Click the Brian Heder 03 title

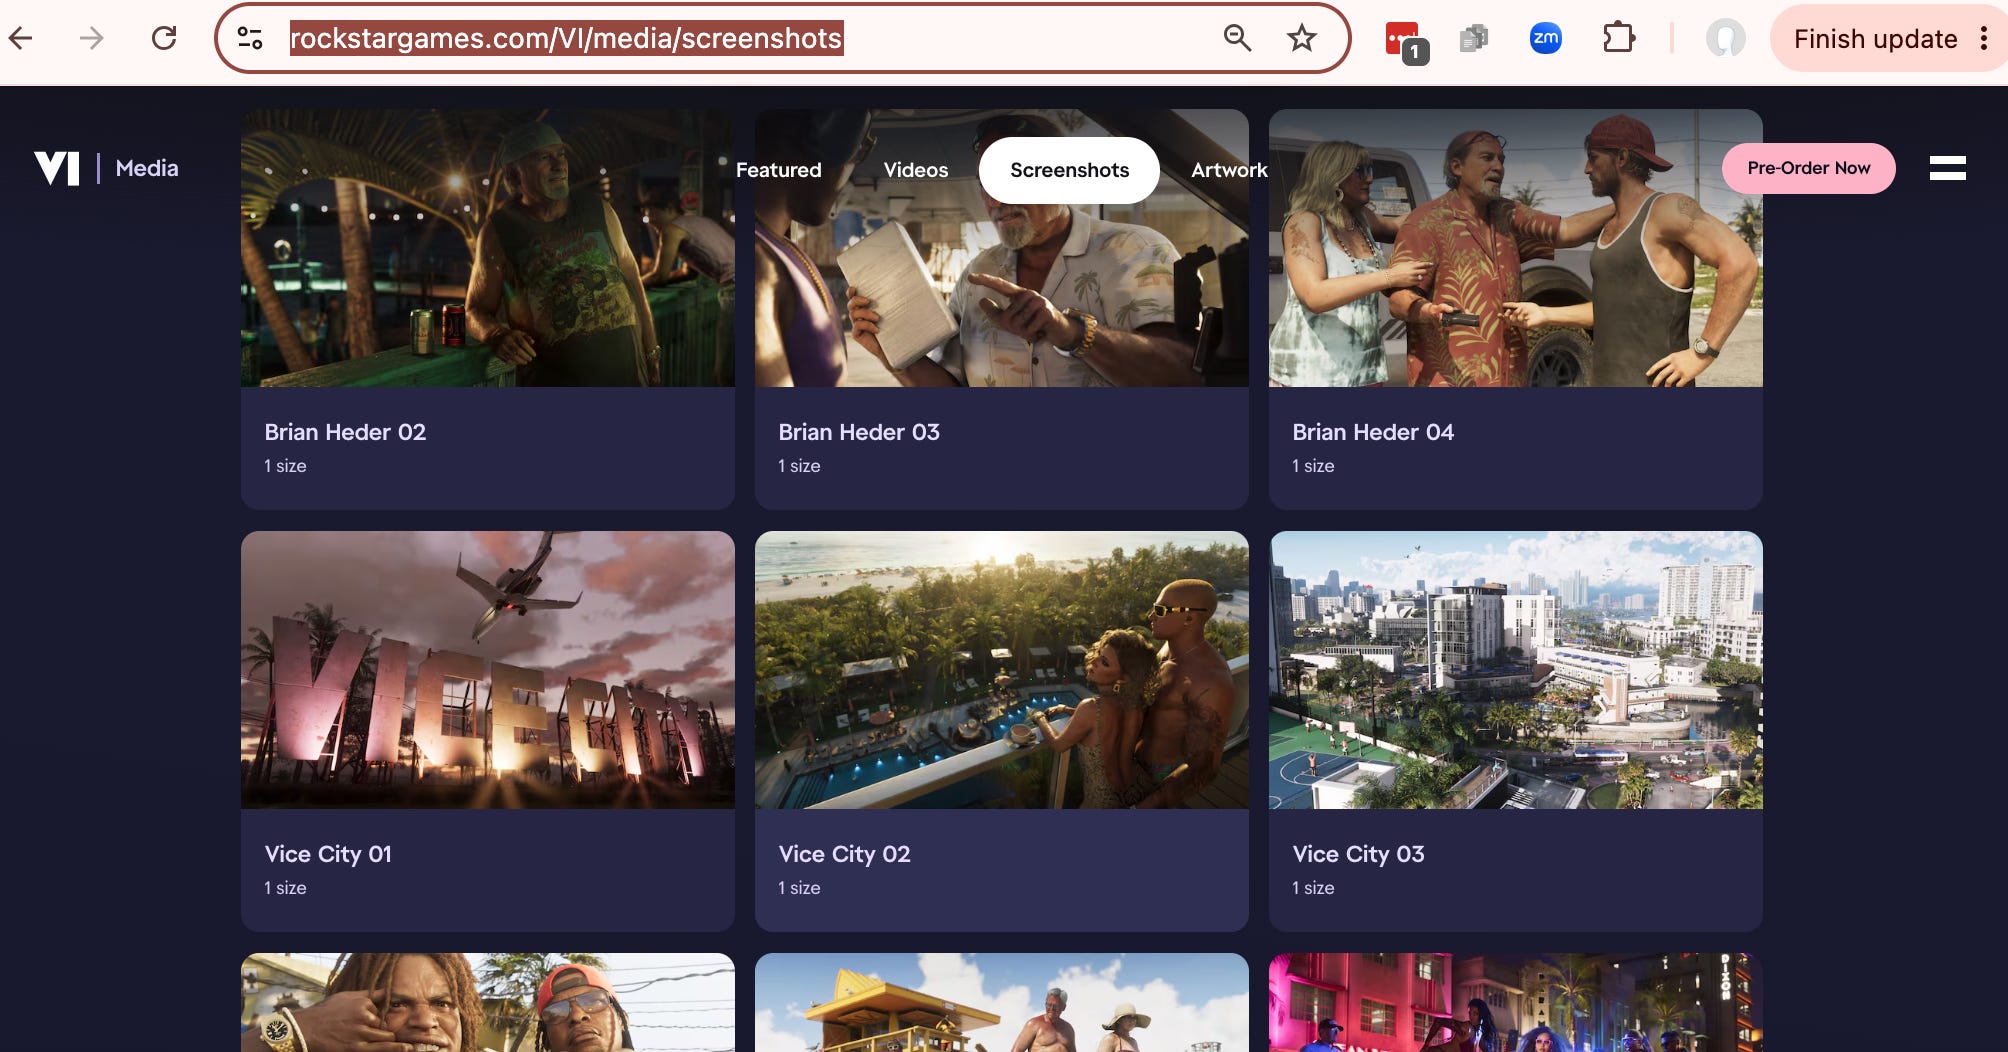pos(859,432)
